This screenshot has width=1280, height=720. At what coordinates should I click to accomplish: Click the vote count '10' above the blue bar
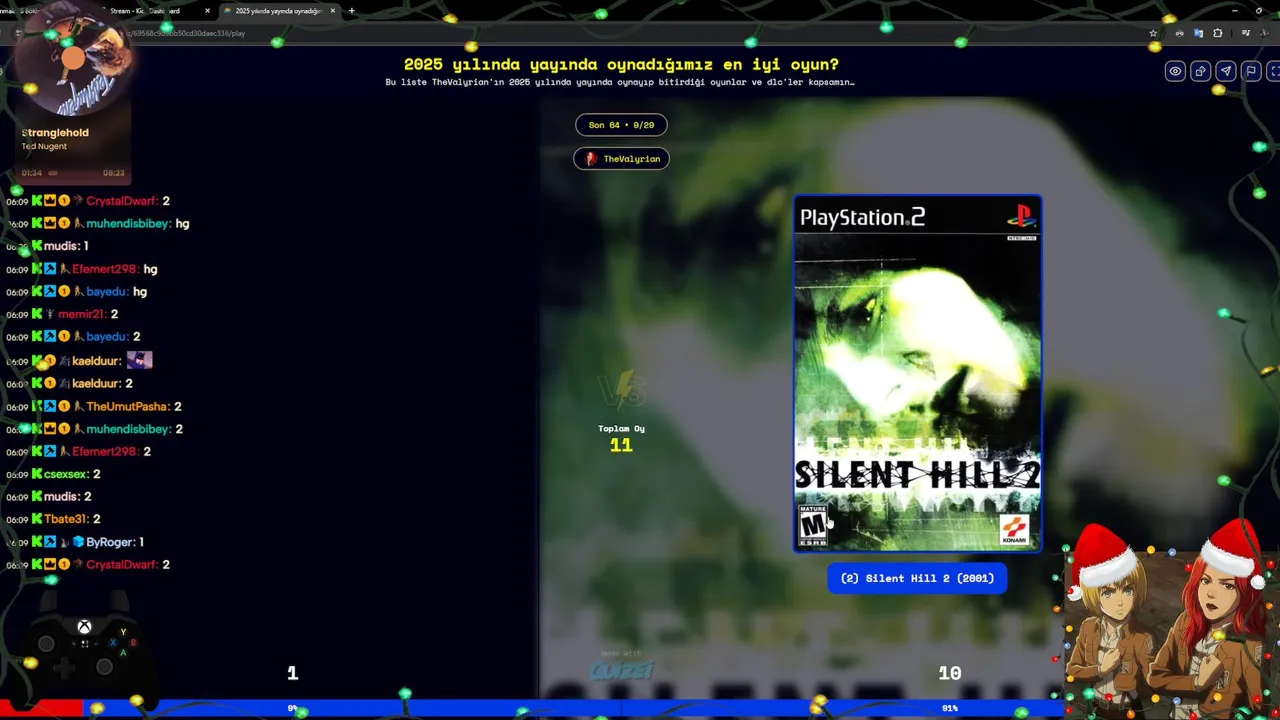click(949, 673)
